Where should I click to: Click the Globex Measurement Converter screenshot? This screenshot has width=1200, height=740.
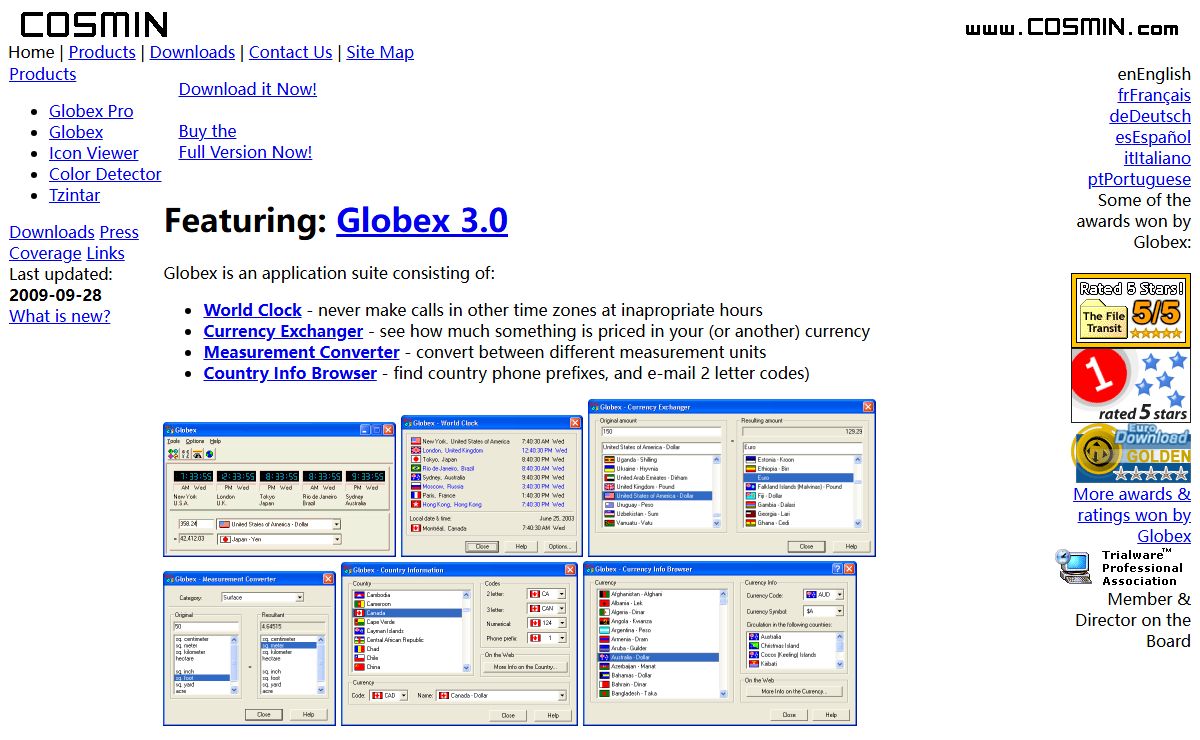[249, 648]
